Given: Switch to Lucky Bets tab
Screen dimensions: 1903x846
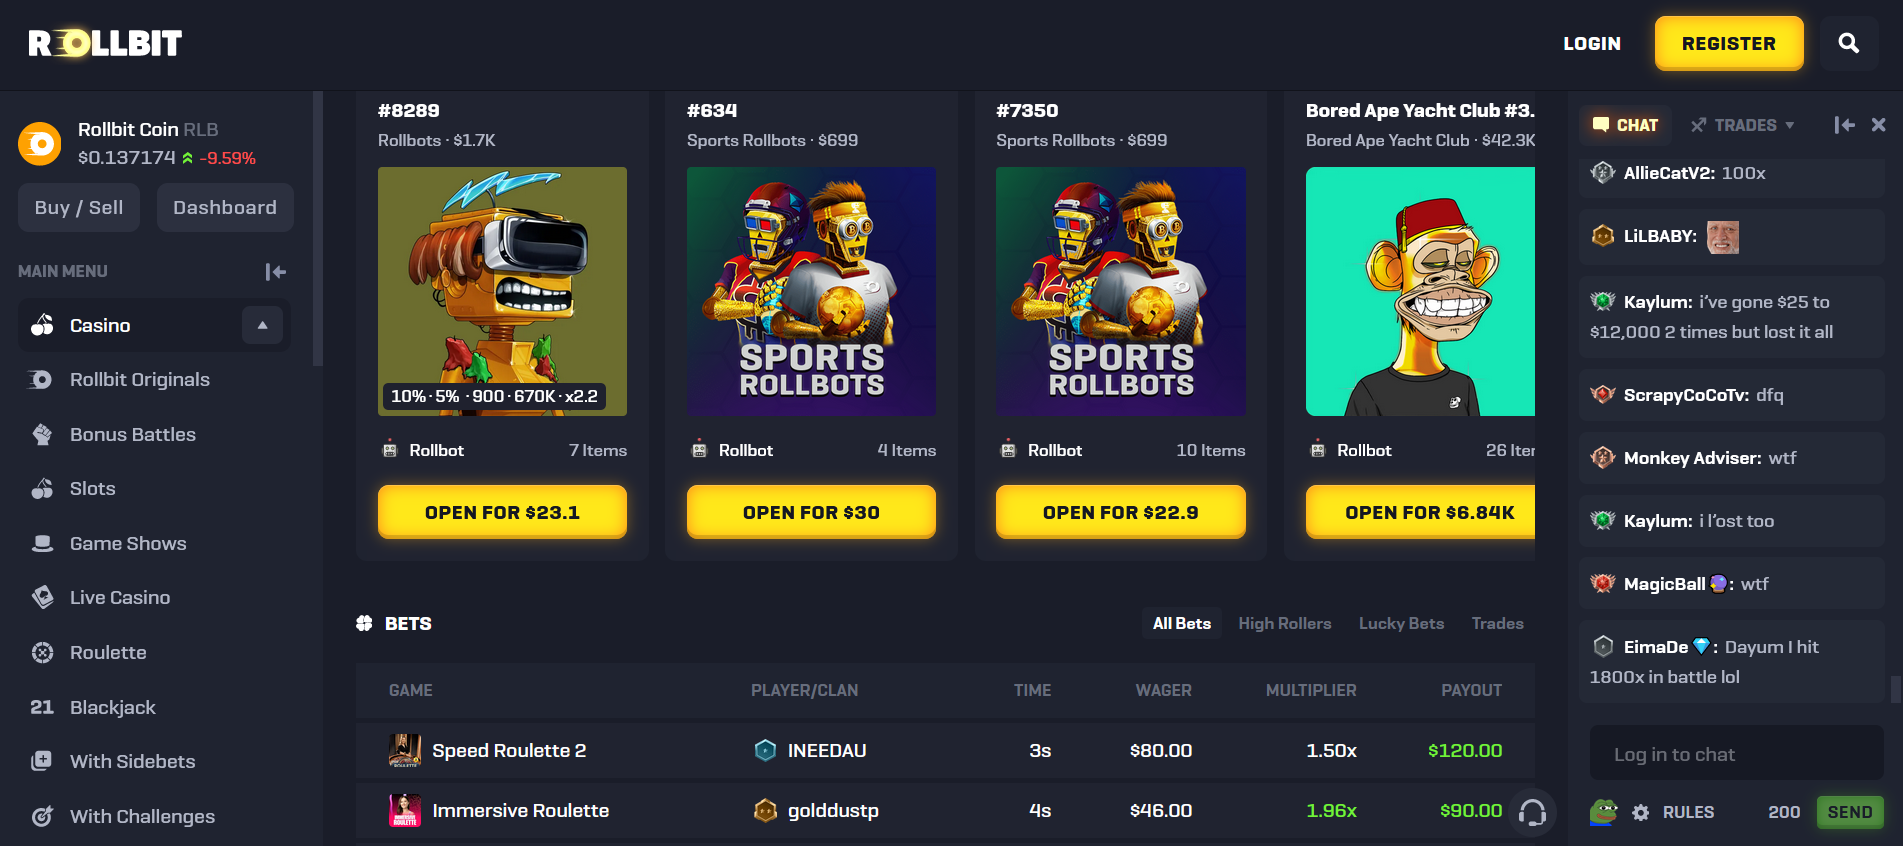Looking at the screenshot, I should click(x=1401, y=623).
